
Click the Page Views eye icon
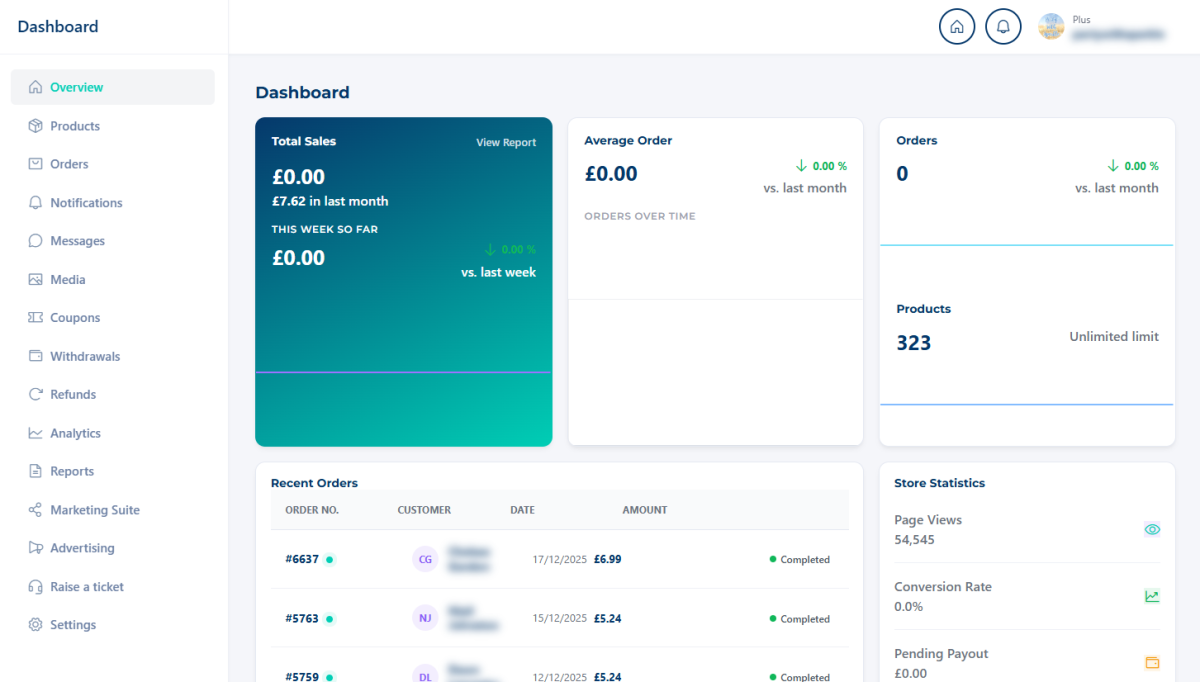tap(1152, 530)
